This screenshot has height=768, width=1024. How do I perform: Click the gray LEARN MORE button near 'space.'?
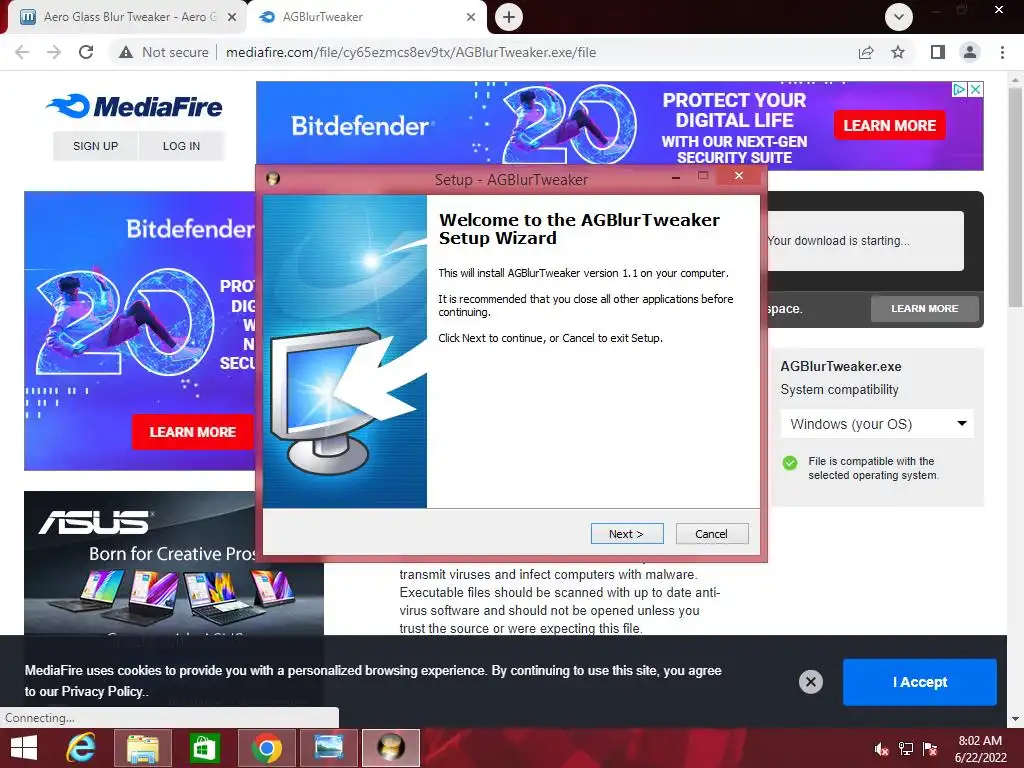point(925,308)
